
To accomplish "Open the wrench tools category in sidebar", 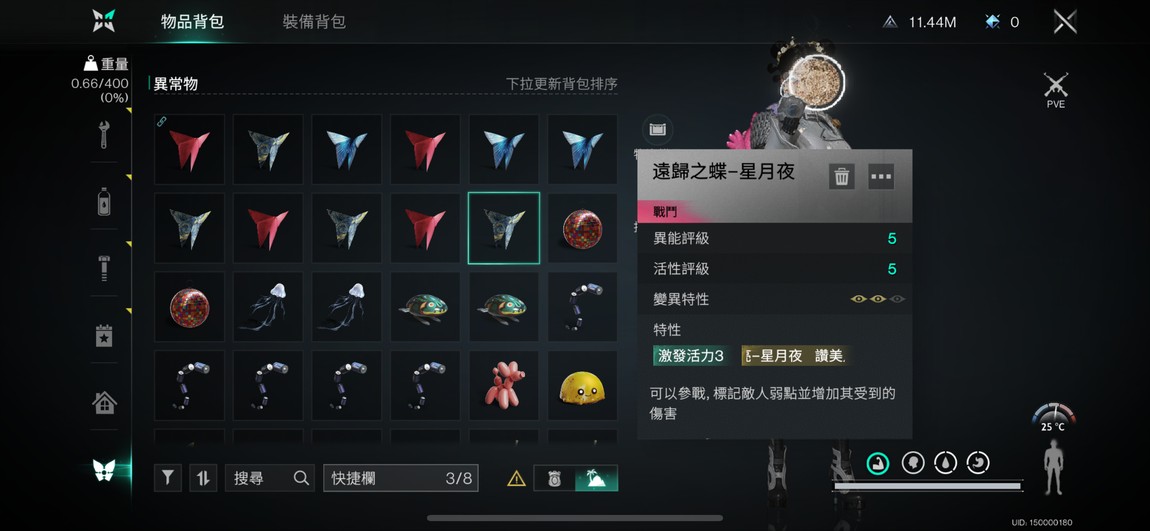I will (103, 135).
